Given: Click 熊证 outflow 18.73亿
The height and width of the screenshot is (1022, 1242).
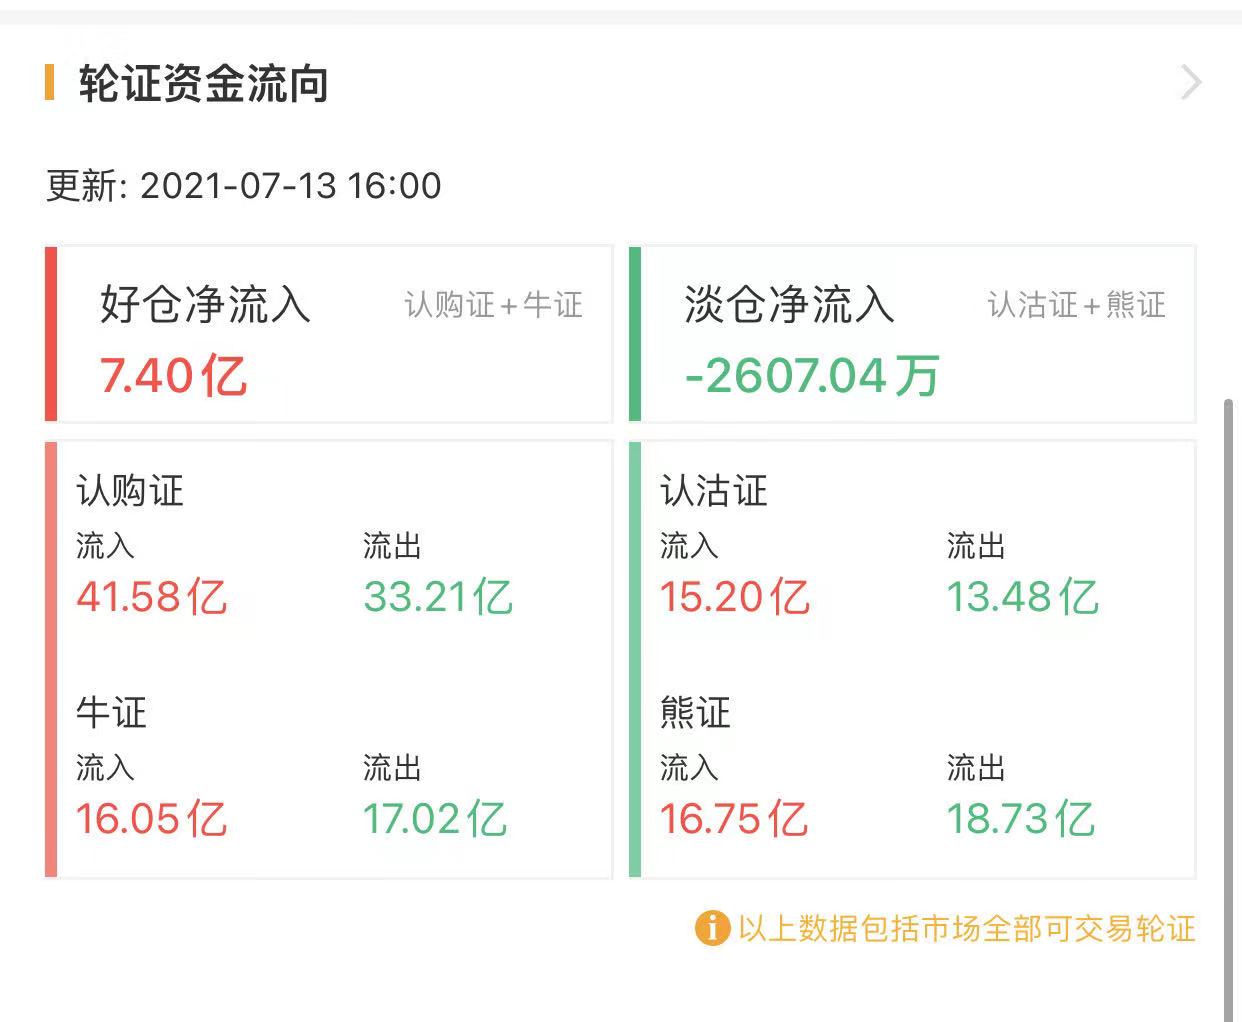Looking at the screenshot, I should click(x=1021, y=819).
